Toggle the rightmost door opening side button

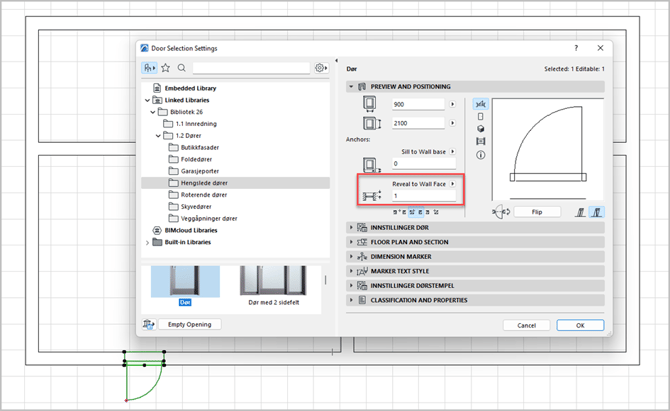[597, 212]
